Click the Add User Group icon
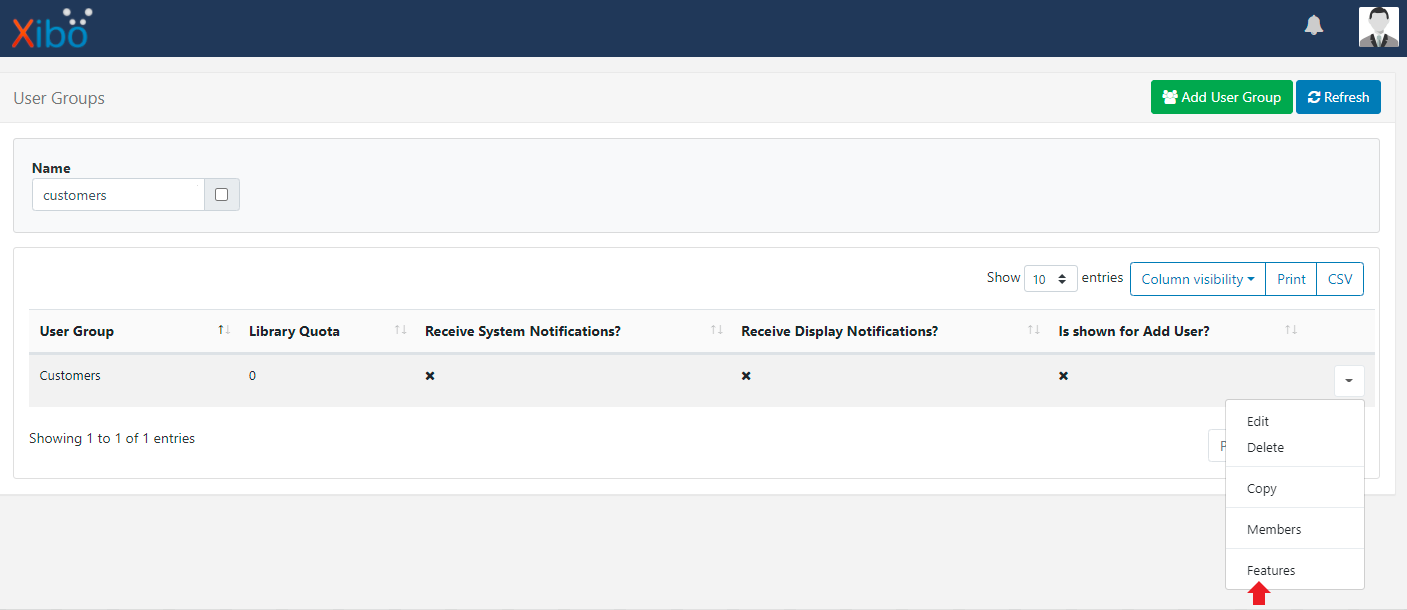This screenshot has width=1407, height=610. coord(1172,97)
